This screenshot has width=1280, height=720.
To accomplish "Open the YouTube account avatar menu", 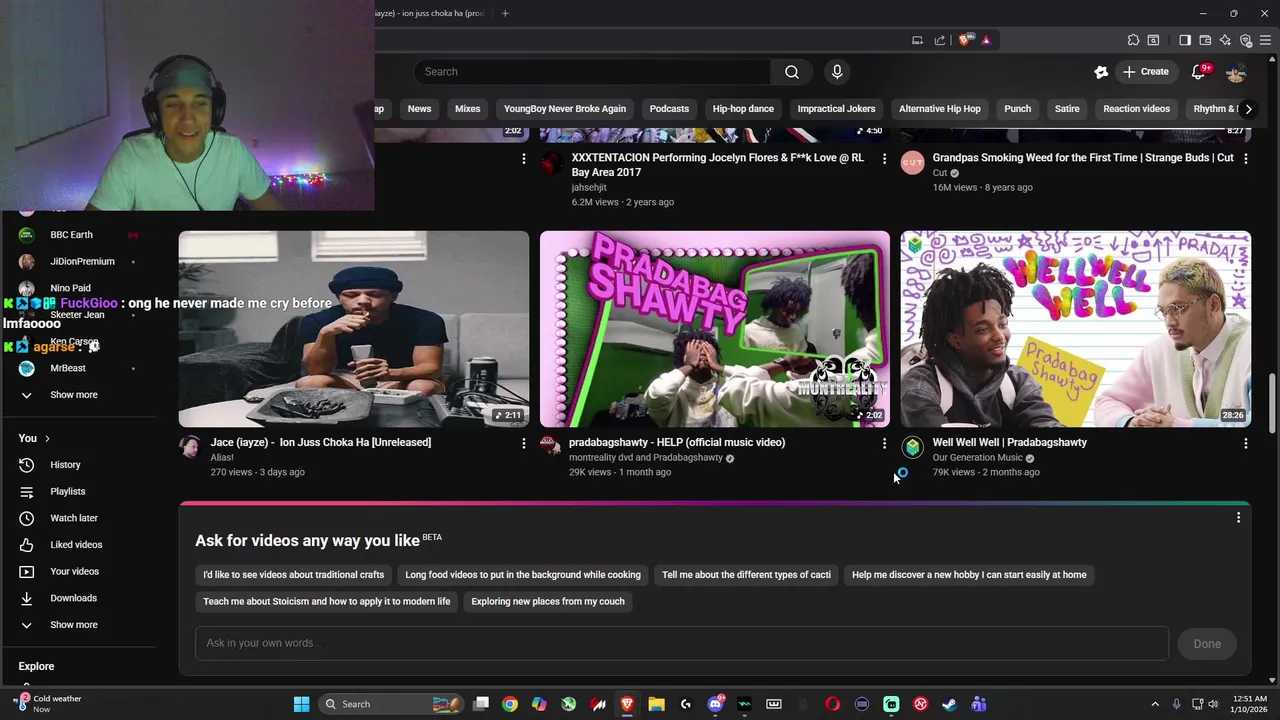I will click(x=1236, y=72).
